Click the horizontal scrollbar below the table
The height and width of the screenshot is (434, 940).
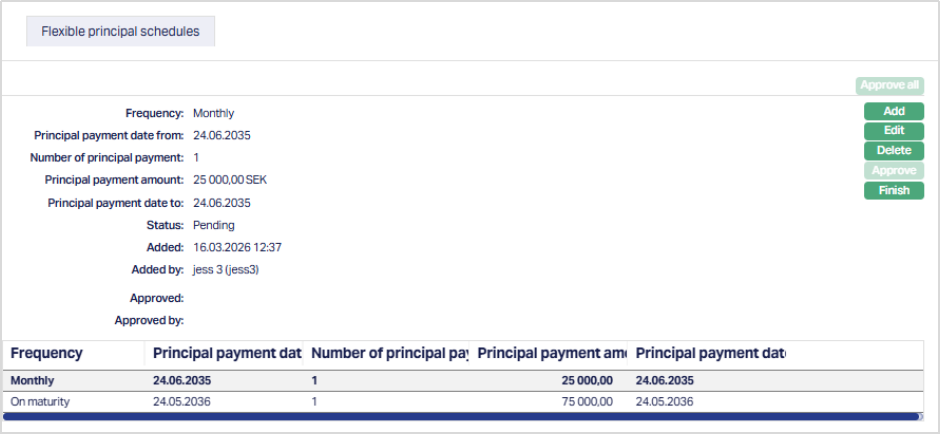click(x=460, y=416)
